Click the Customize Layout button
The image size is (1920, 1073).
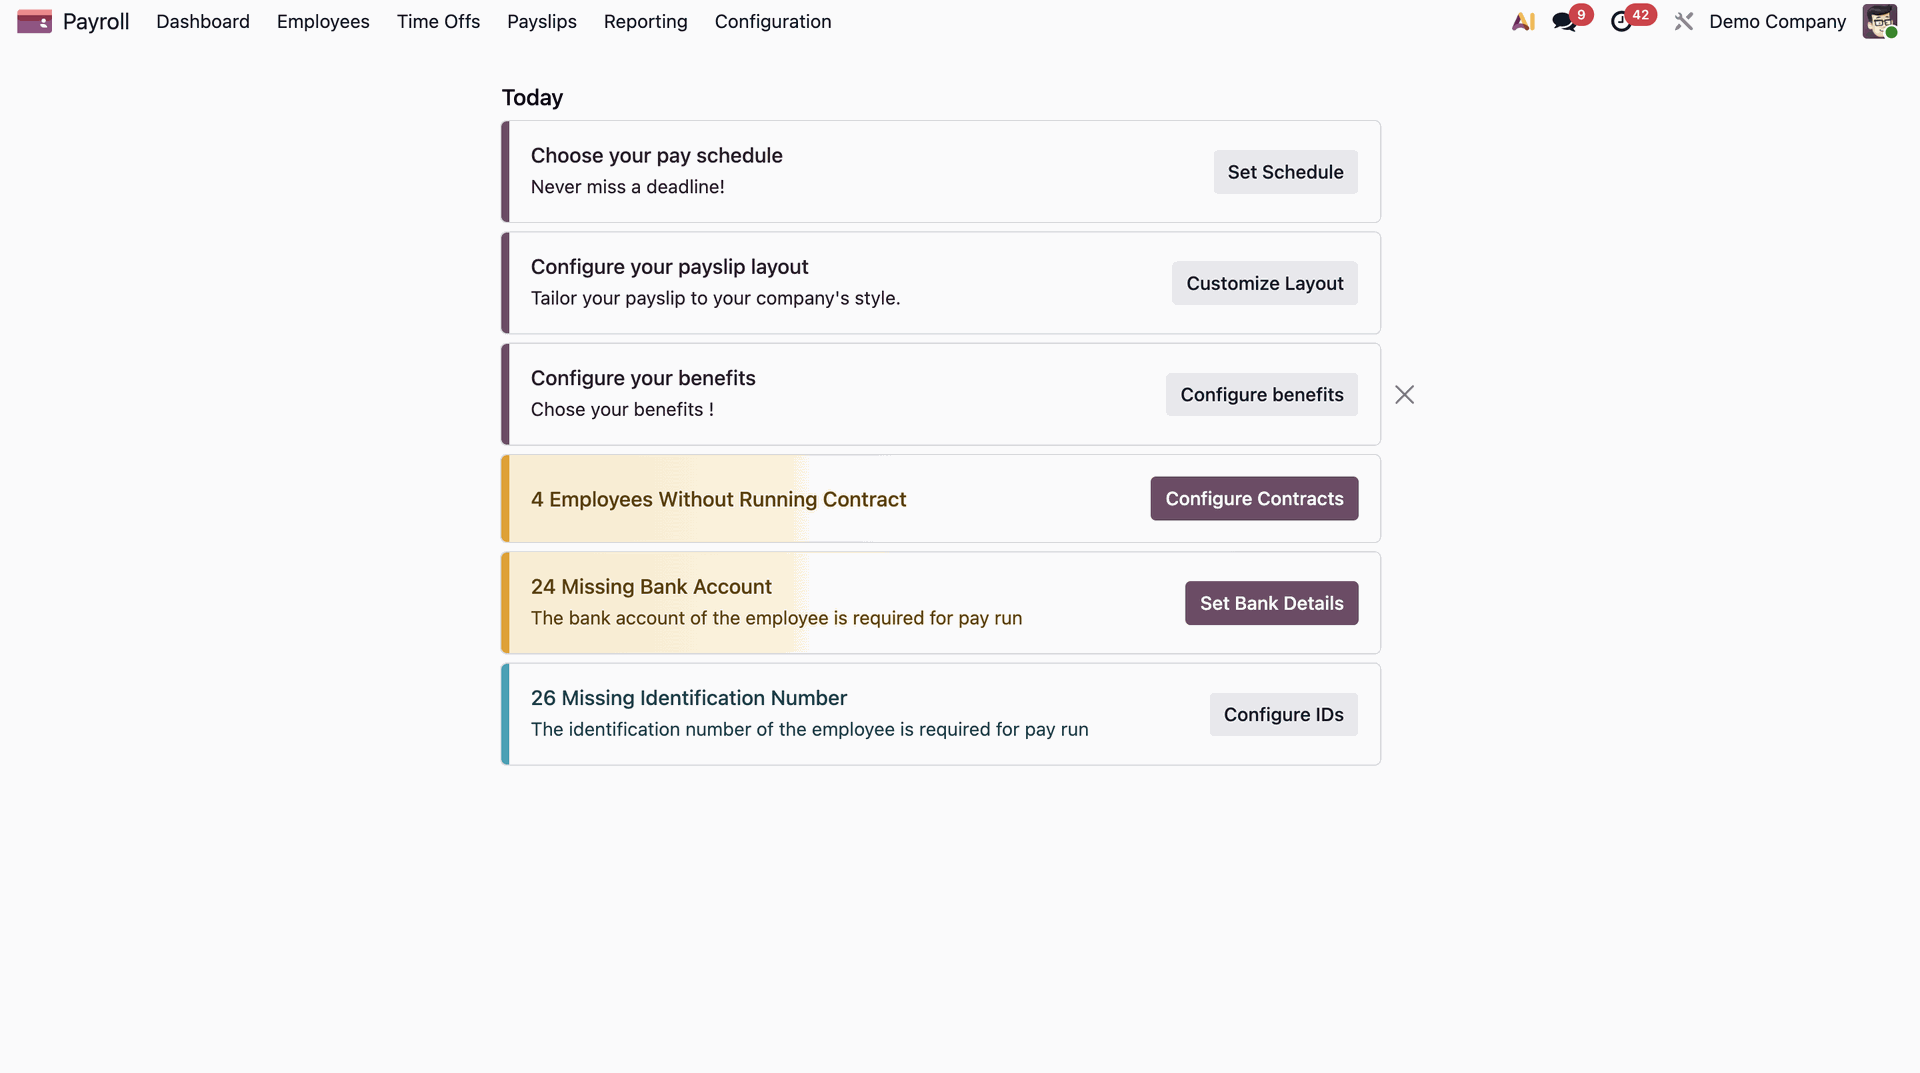(1264, 283)
